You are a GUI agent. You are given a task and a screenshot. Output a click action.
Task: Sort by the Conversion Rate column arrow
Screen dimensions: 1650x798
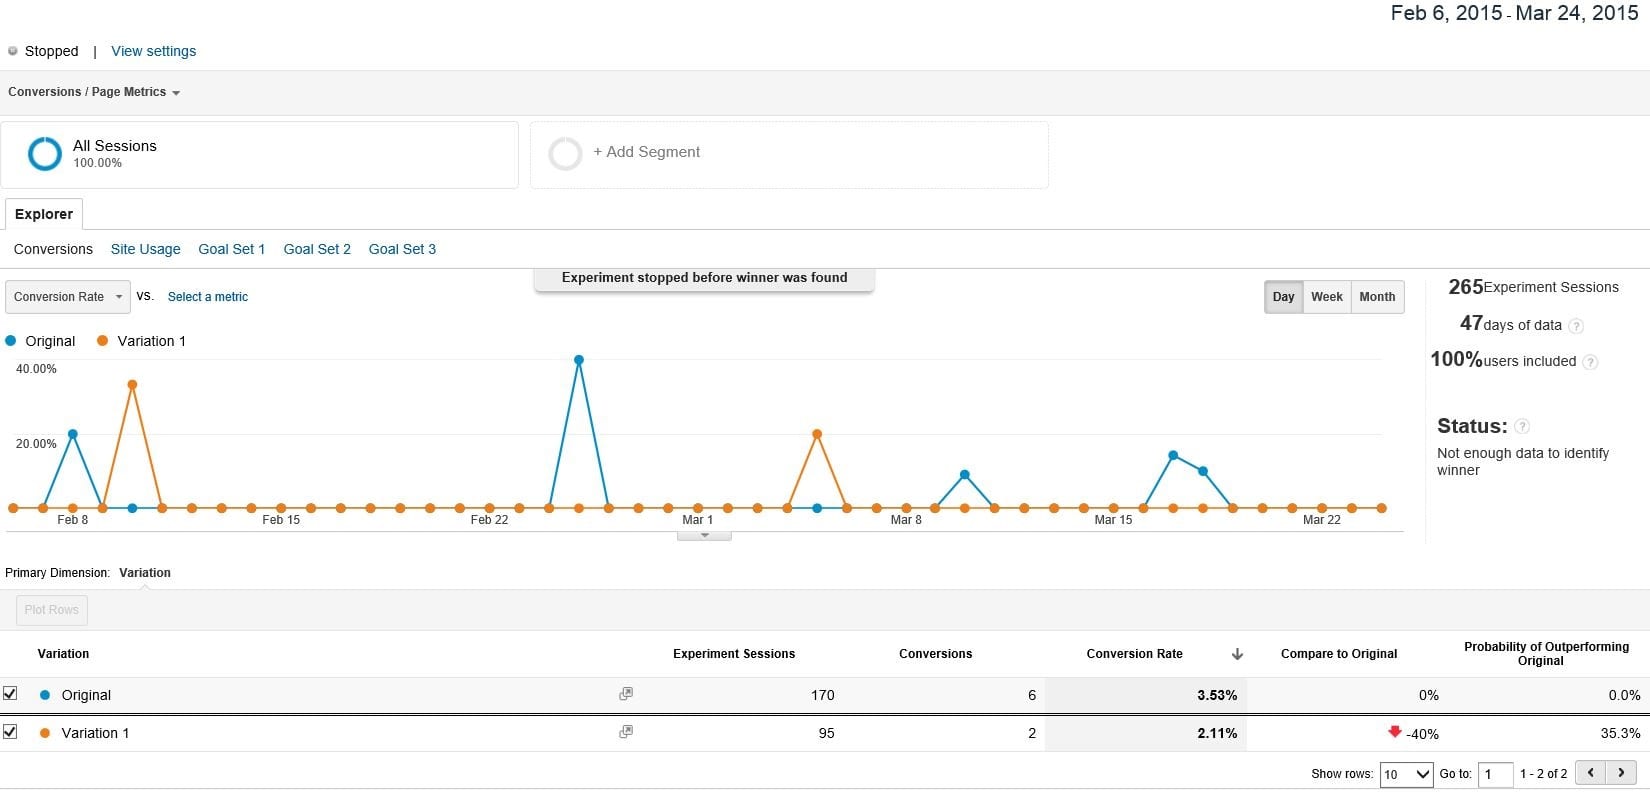coord(1237,654)
